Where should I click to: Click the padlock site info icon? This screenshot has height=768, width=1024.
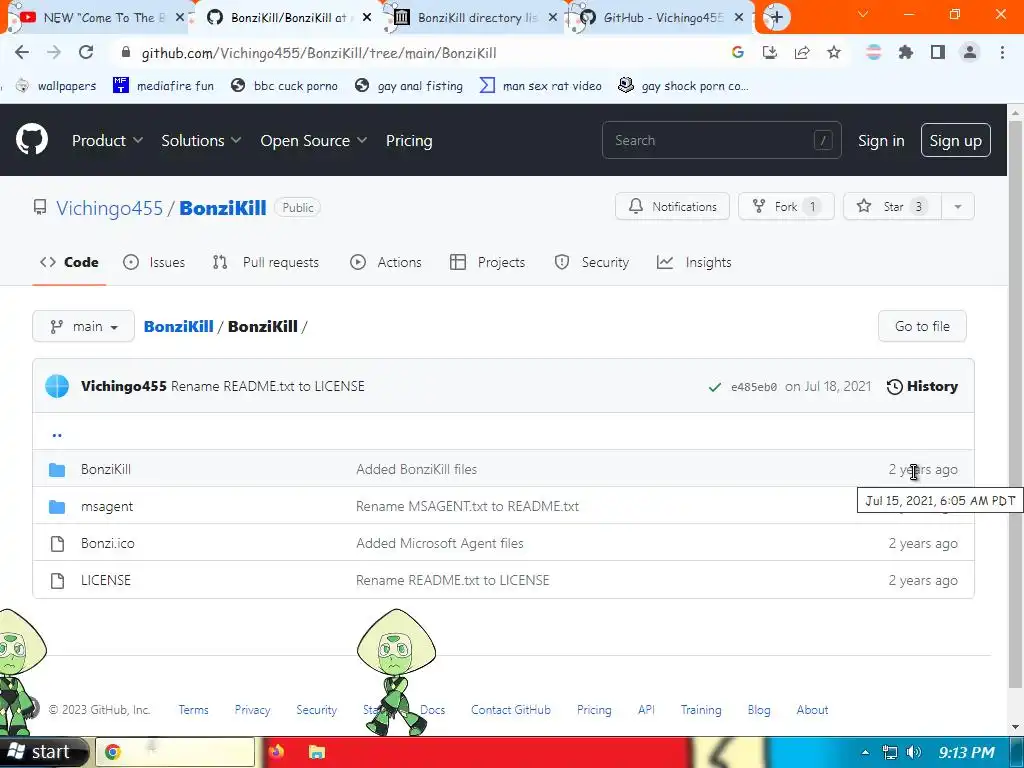tap(126, 53)
